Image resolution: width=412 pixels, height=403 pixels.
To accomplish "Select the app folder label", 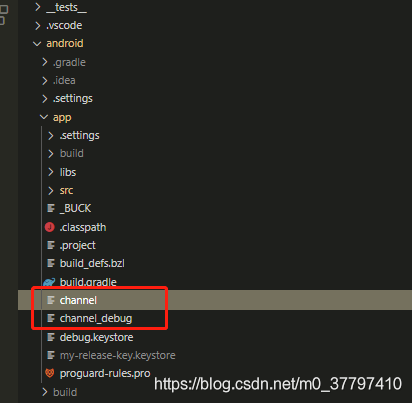I will click(x=62, y=118).
